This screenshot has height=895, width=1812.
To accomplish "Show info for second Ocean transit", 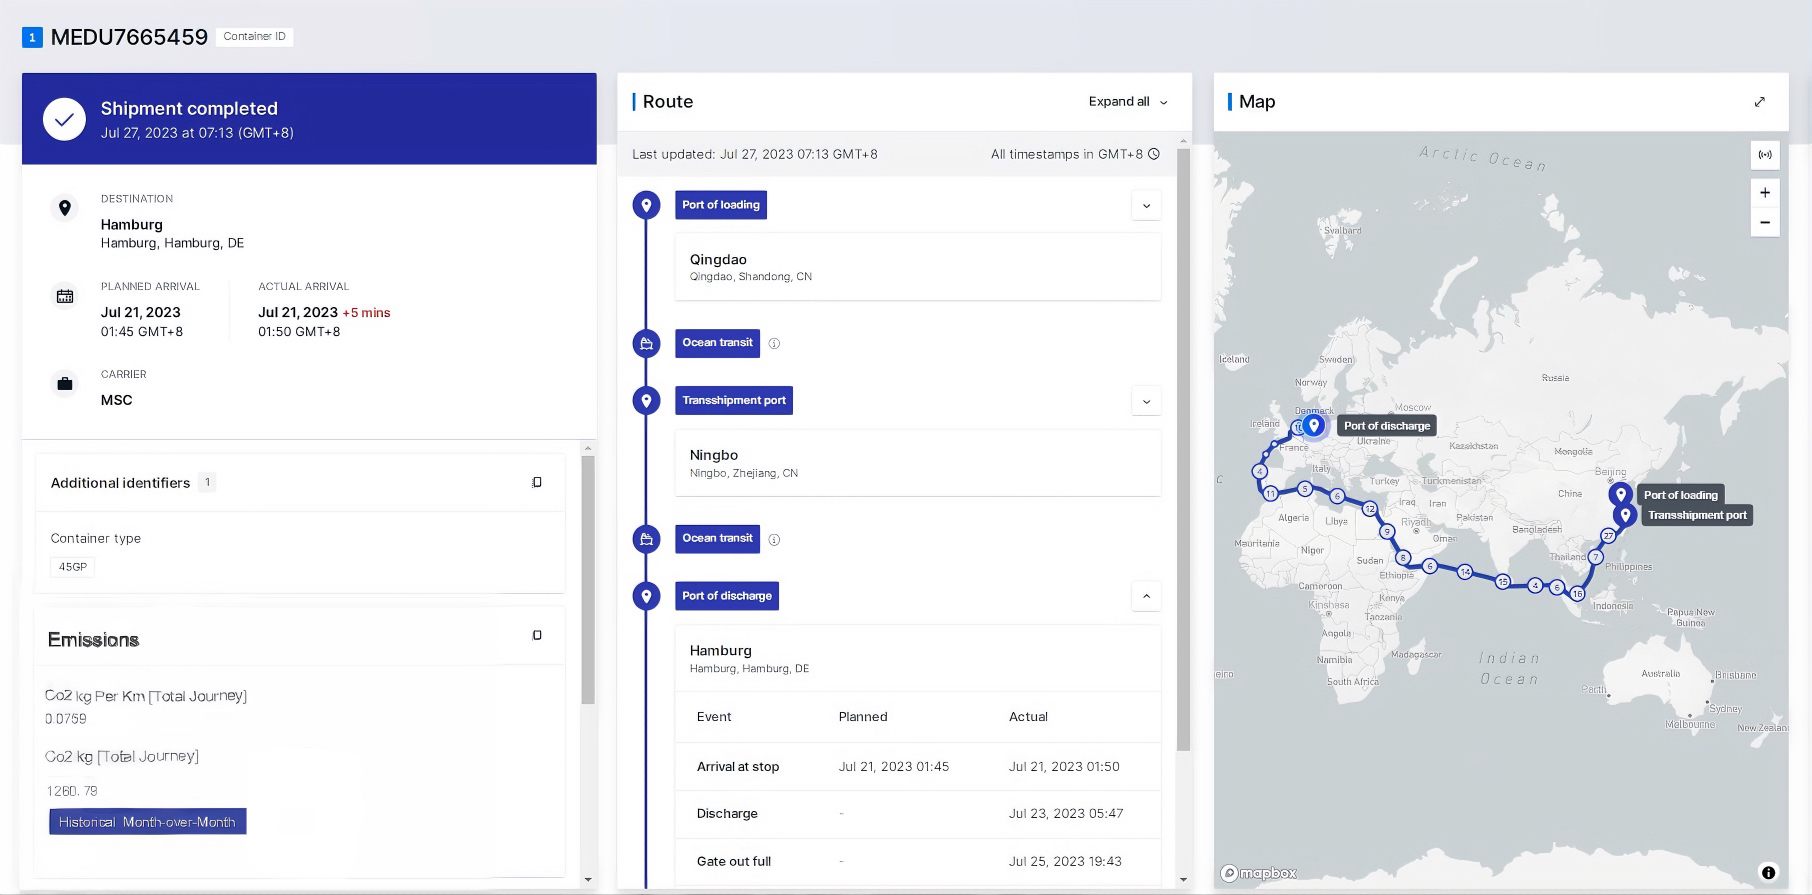I will [774, 539].
